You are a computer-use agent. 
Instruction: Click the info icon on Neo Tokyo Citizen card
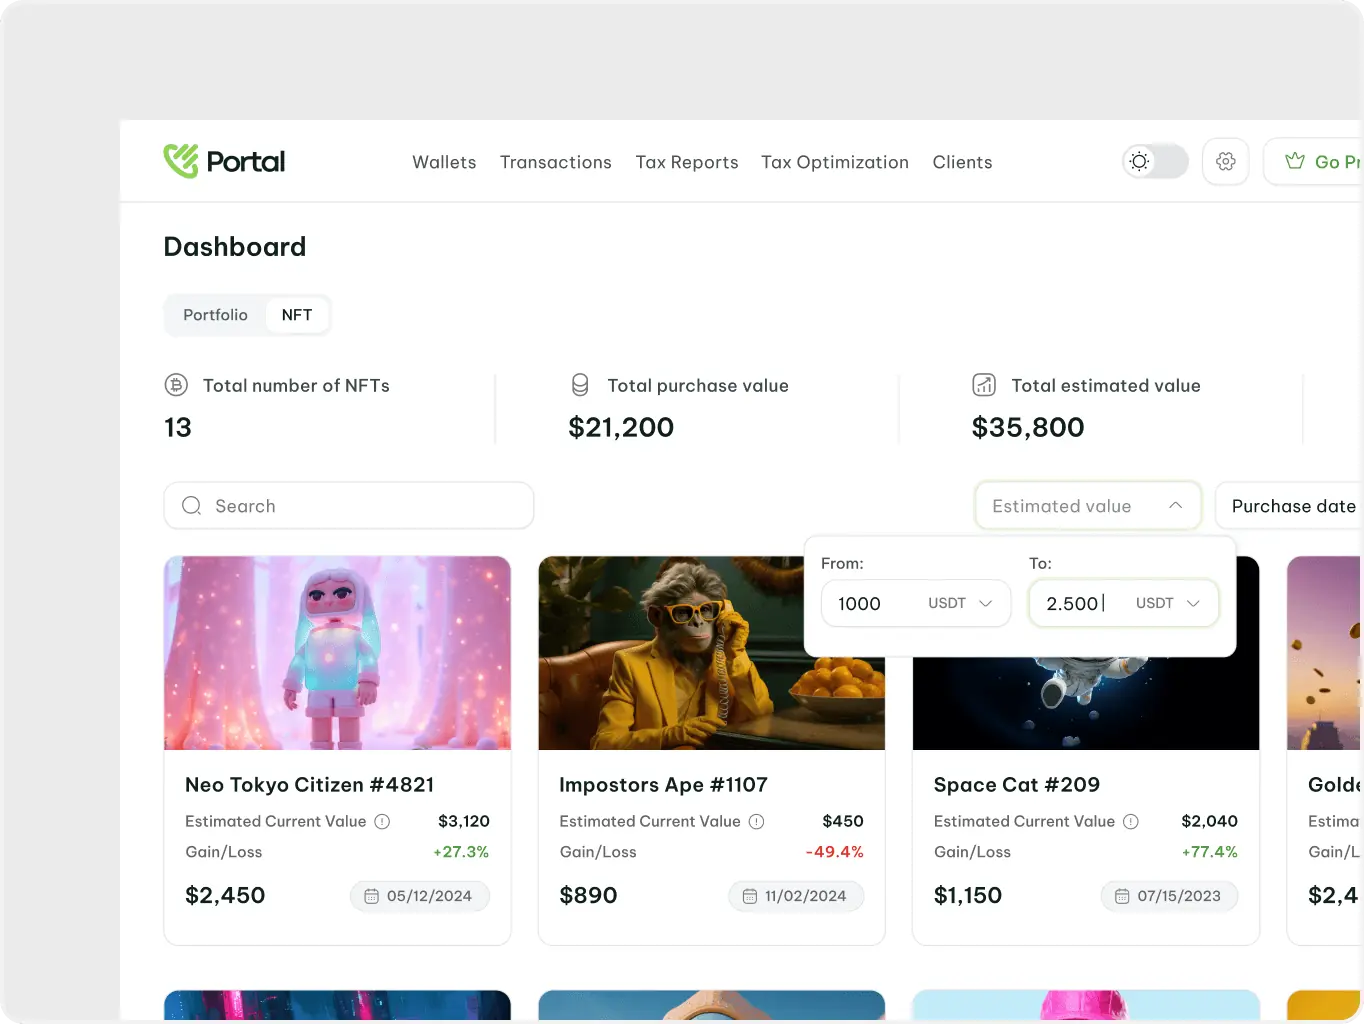point(382,821)
